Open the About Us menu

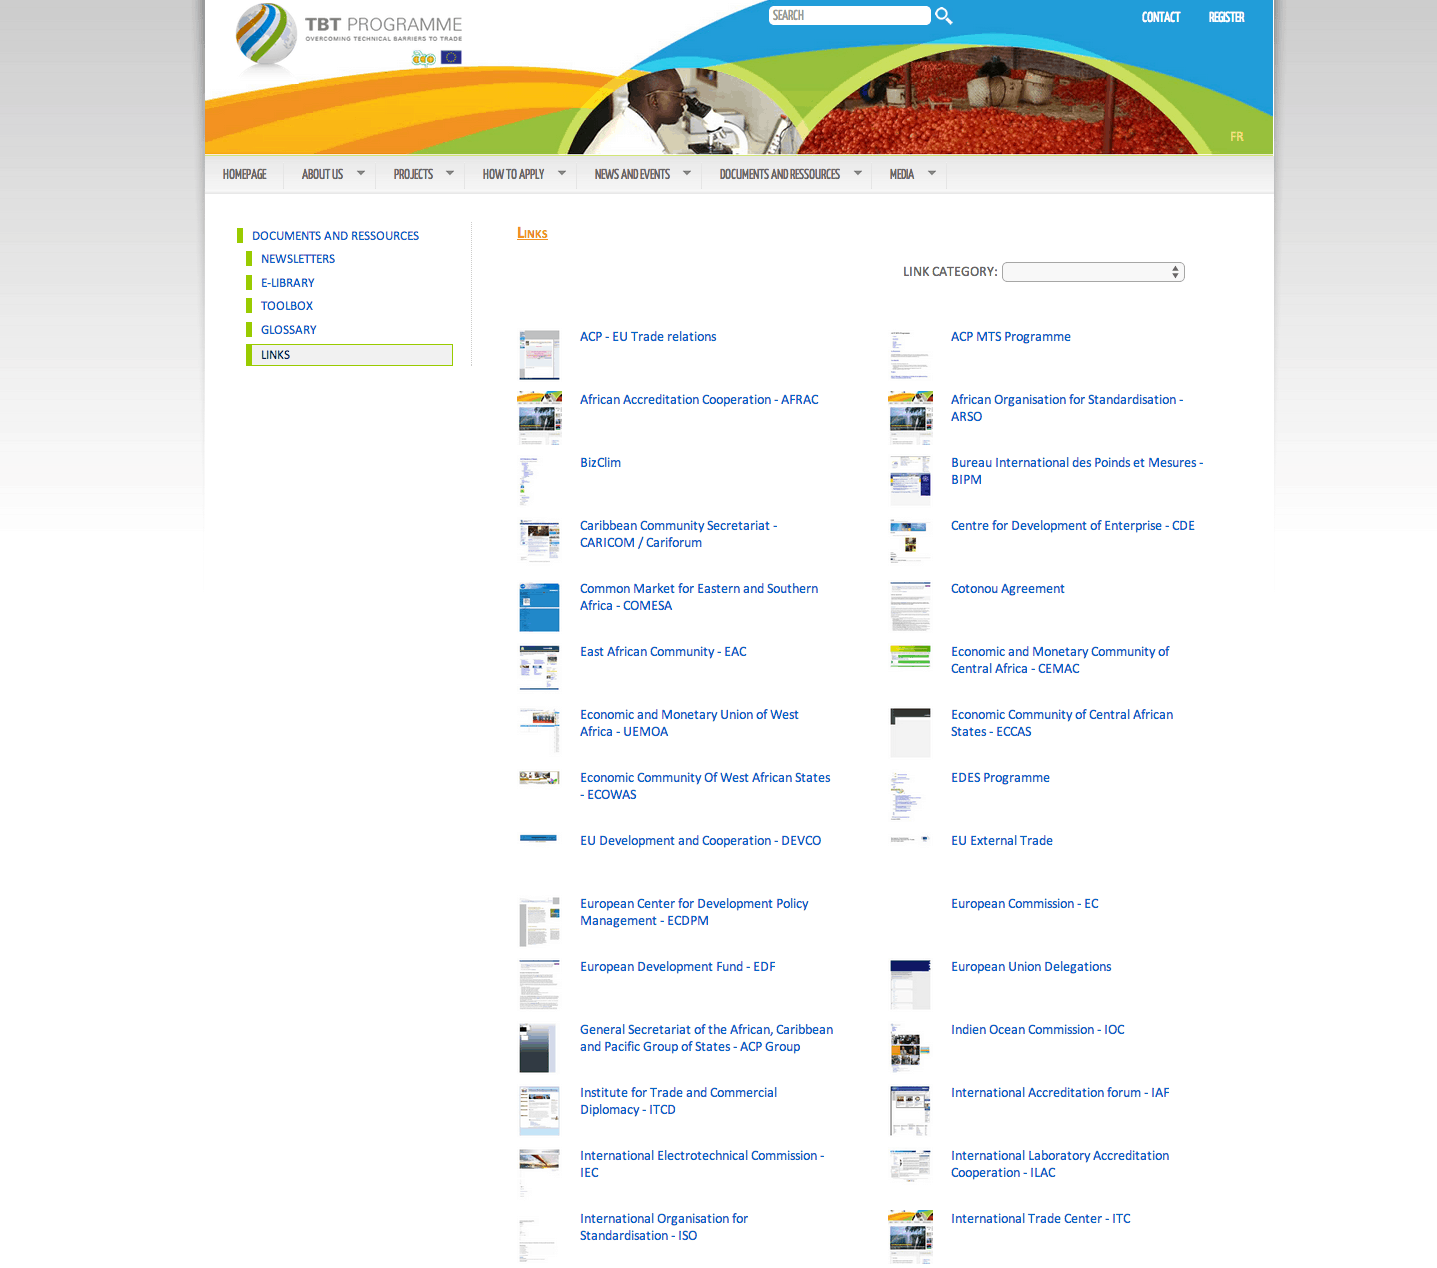pyautogui.click(x=322, y=174)
